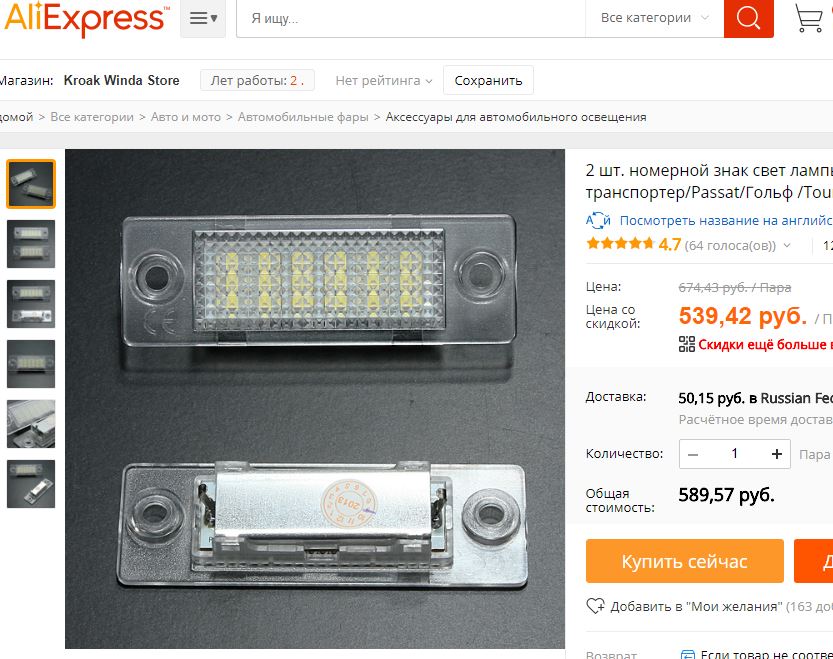833x659 pixels.
Task: Open Автомобильные фары breadcrumb
Action: [303, 117]
